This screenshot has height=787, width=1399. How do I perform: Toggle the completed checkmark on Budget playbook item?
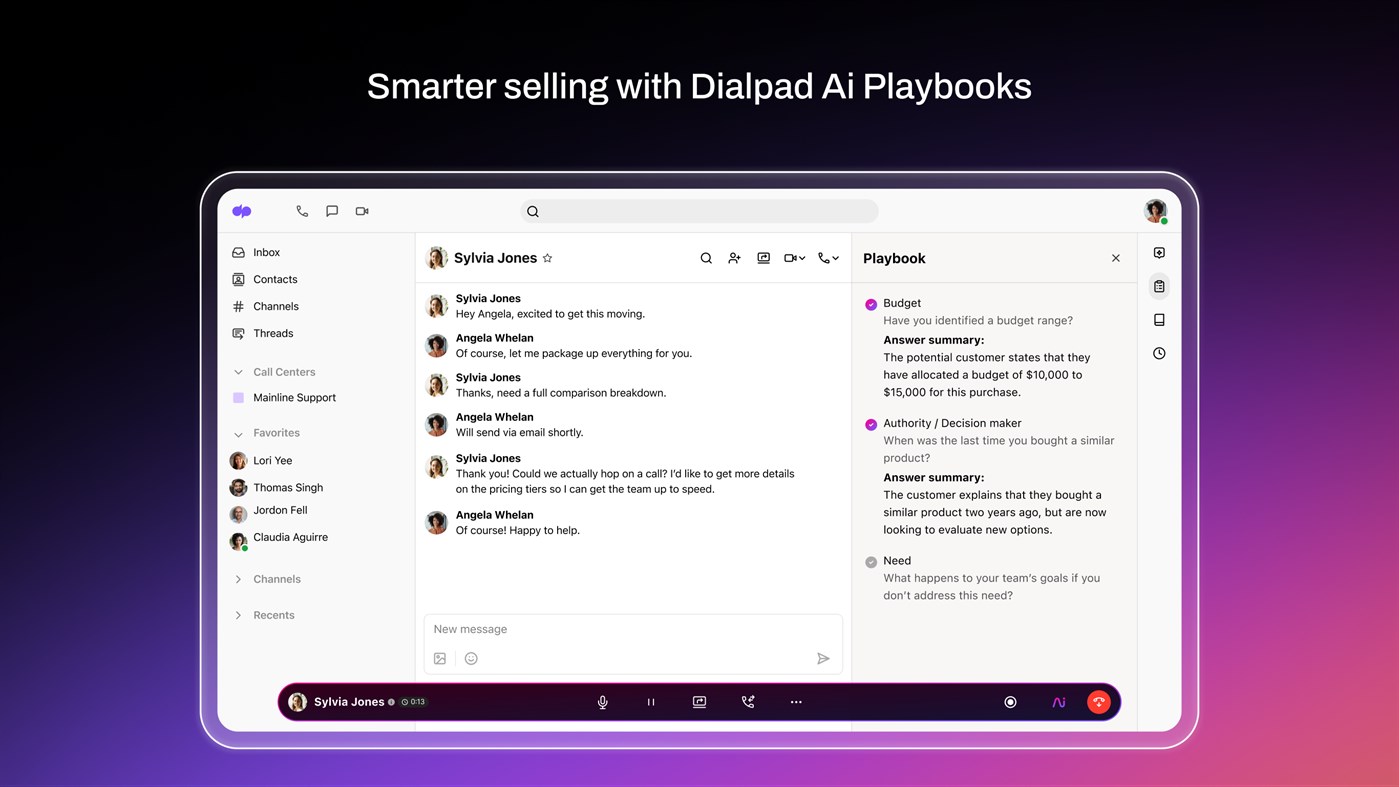(870, 303)
